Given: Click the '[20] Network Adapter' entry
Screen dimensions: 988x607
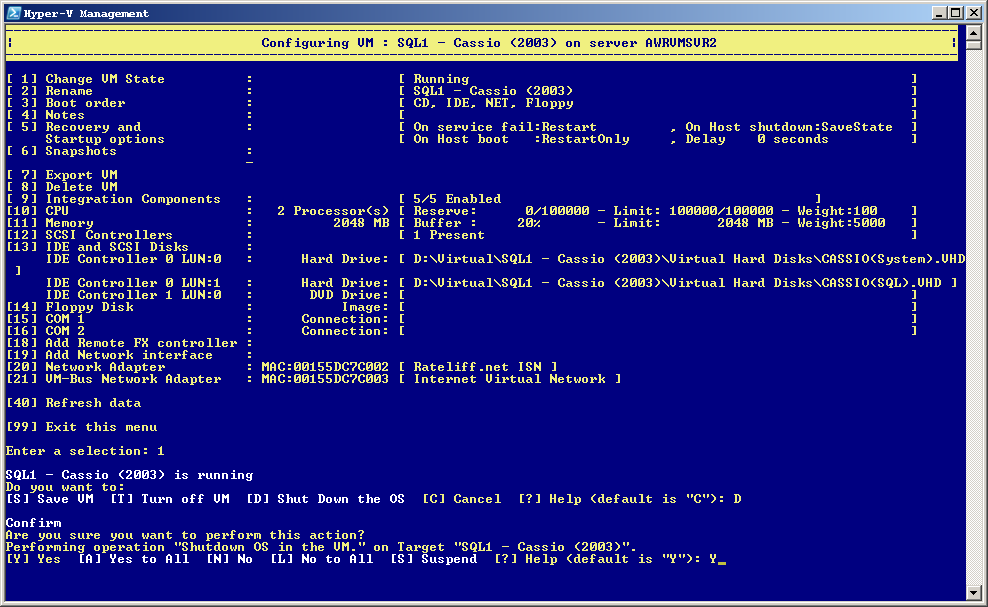Looking at the screenshot, I should coord(86,366).
